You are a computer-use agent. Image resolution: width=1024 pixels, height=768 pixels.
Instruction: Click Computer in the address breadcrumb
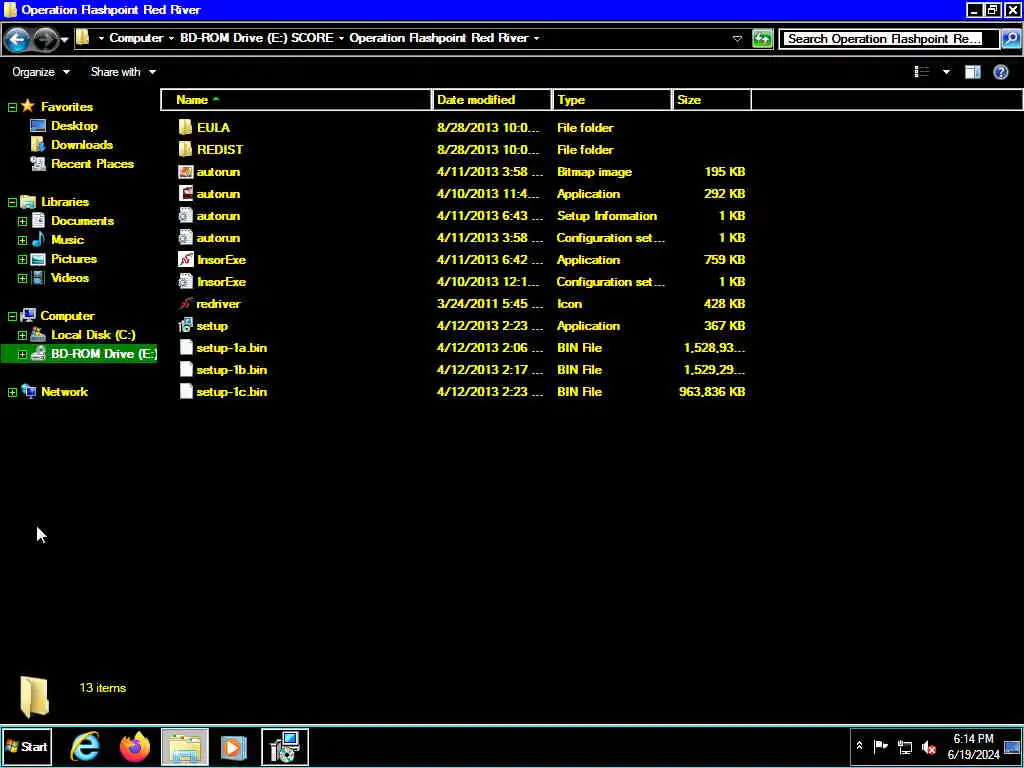coord(136,38)
